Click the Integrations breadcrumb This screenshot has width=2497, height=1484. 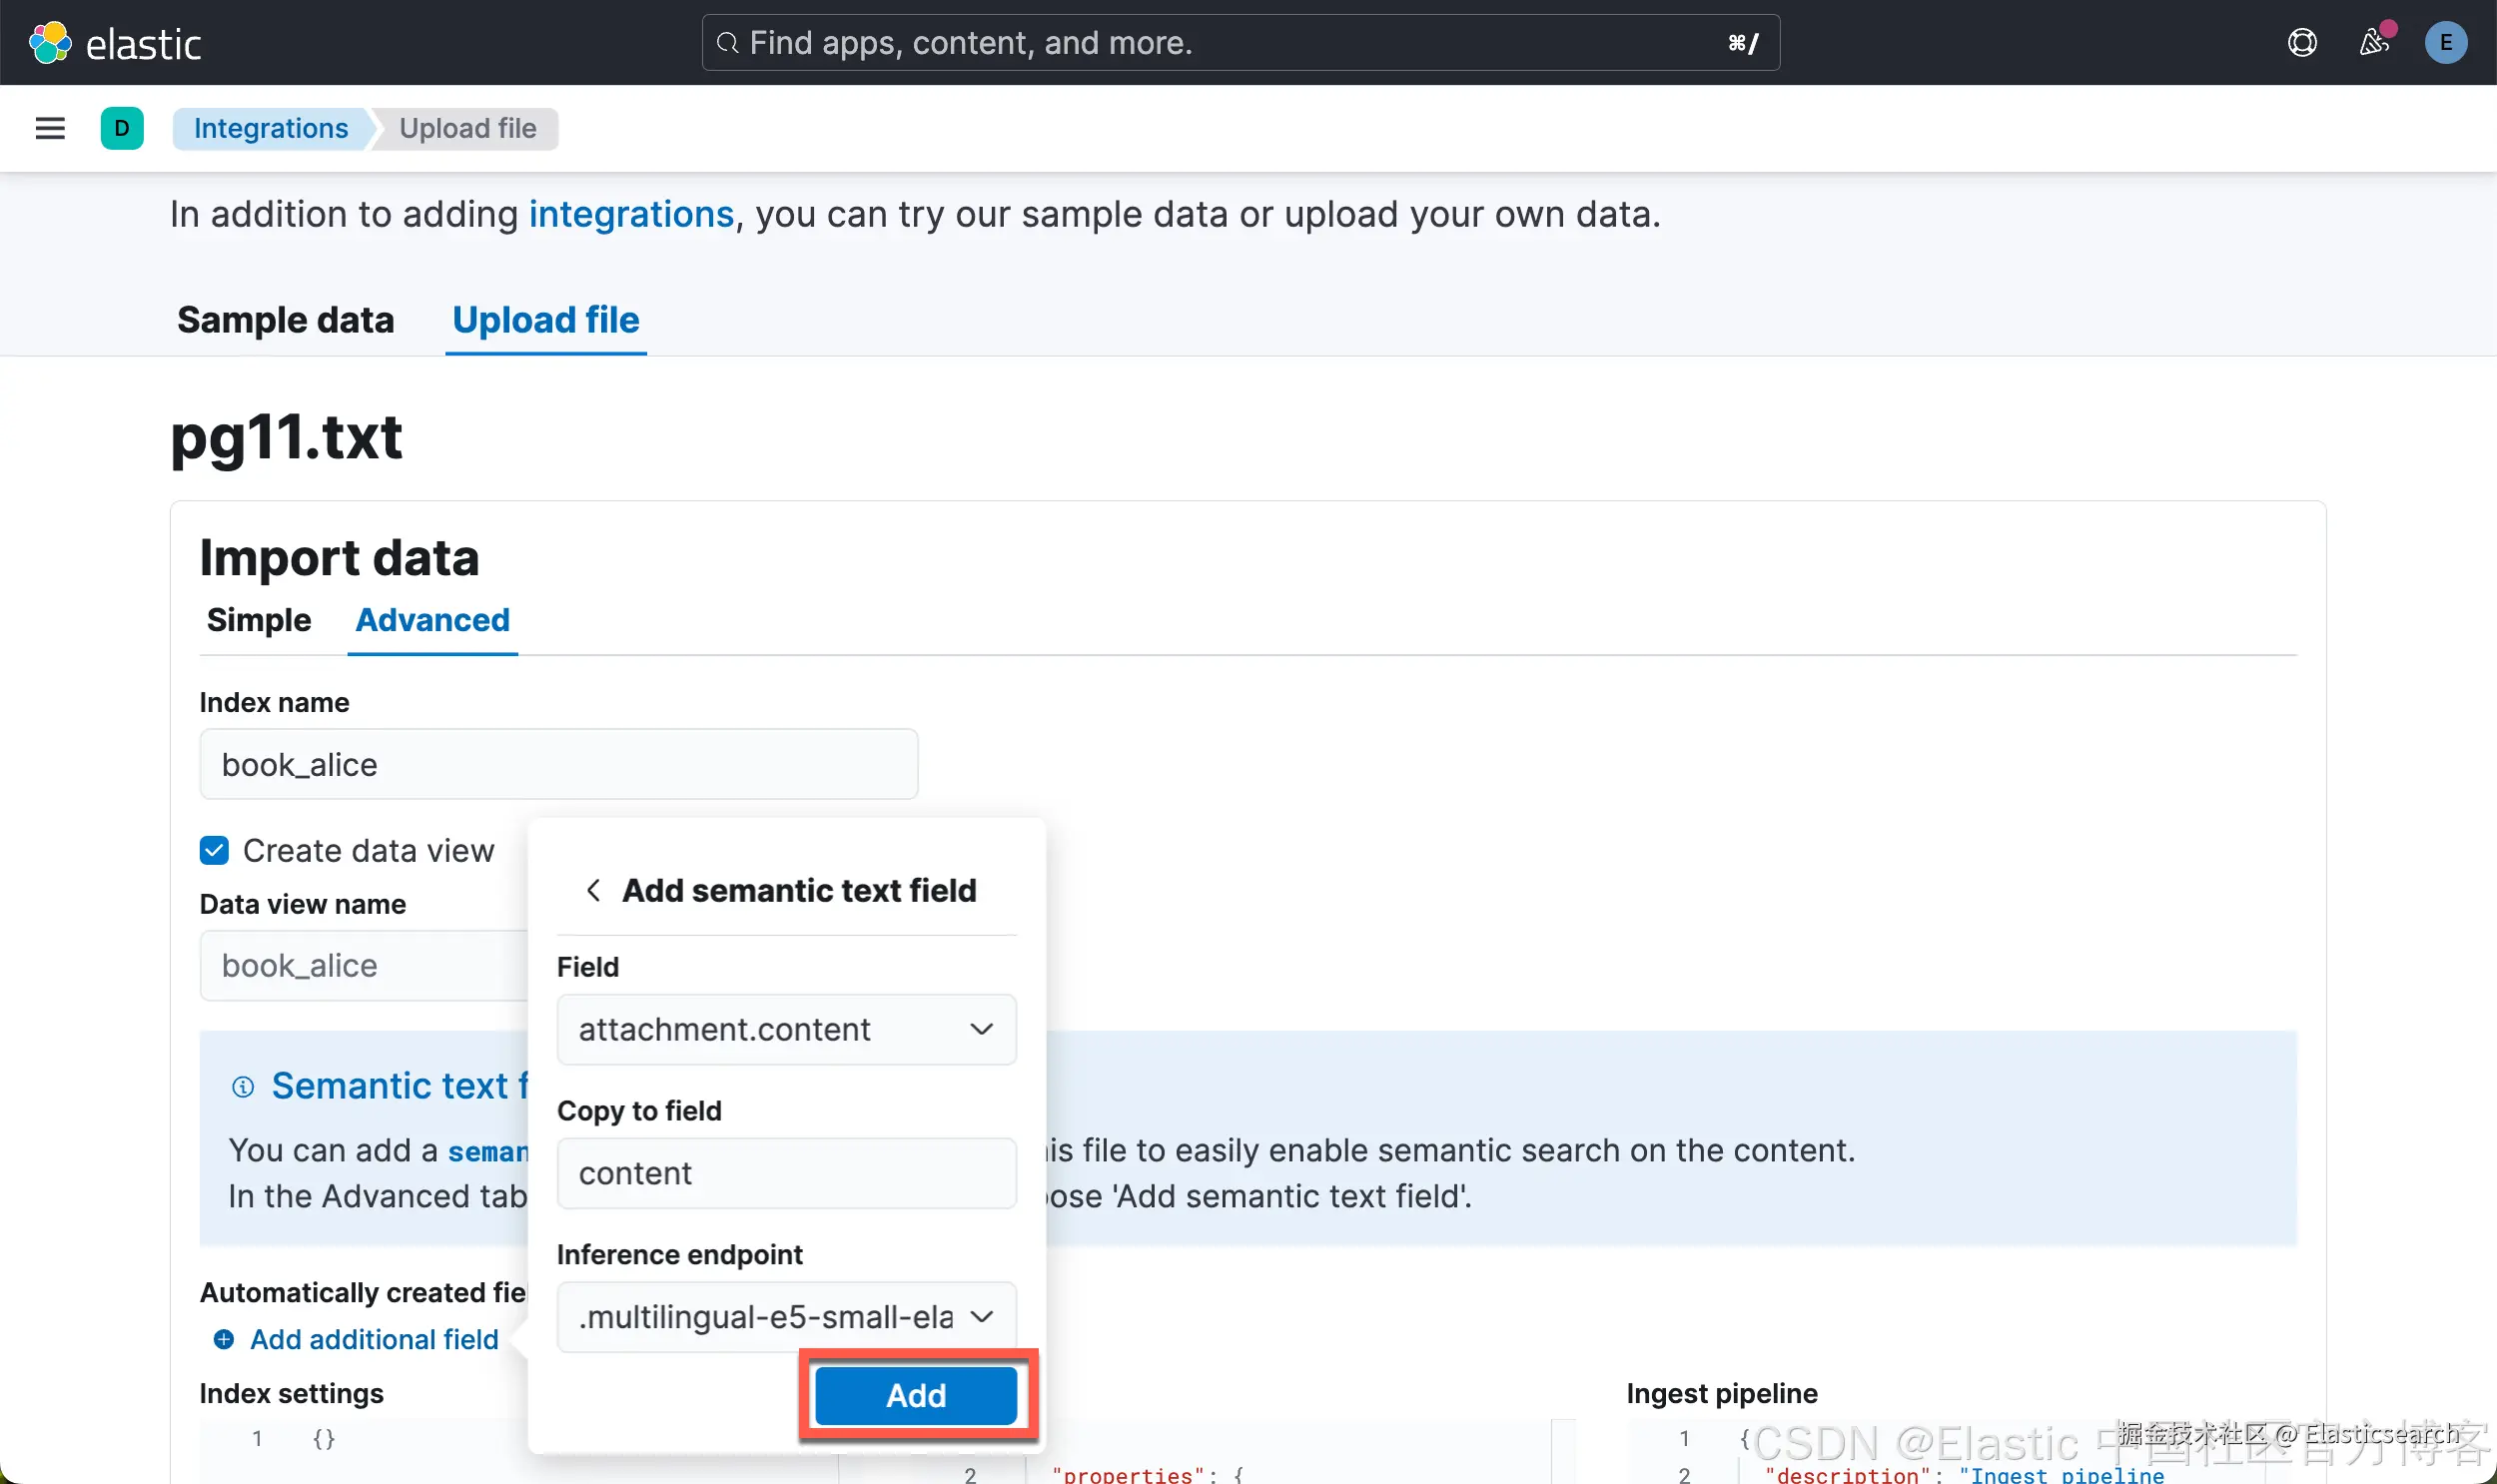coord(271,128)
